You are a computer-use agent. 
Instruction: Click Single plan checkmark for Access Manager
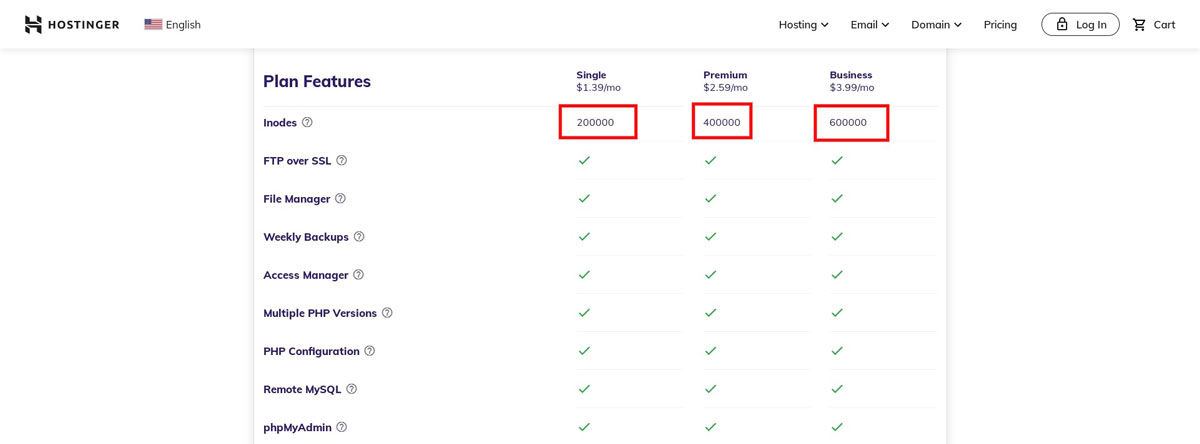[x=584, y=274]
